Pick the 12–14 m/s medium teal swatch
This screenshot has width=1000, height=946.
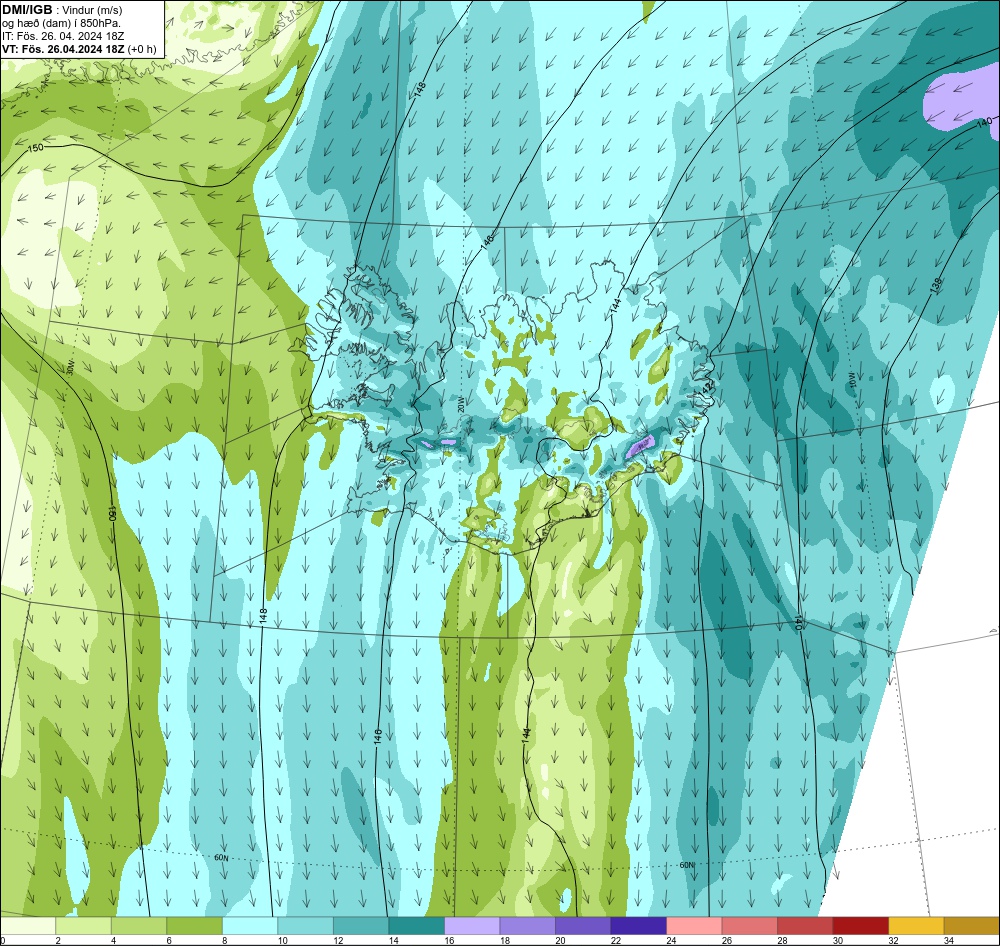361,926
